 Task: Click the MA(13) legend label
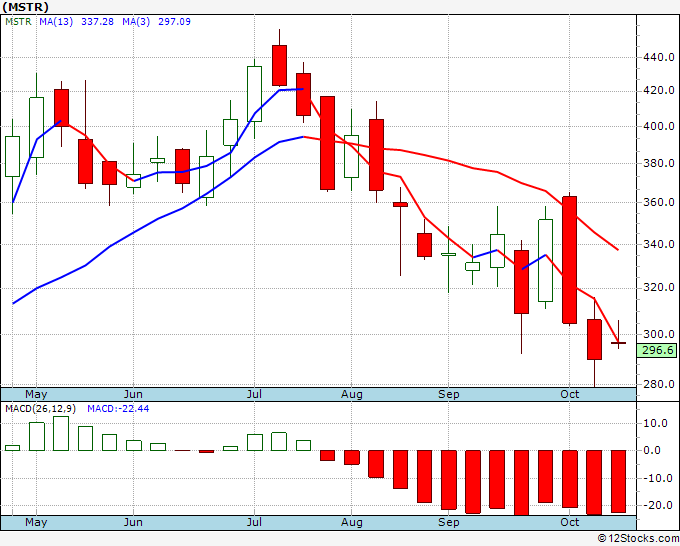coord(56,22)
